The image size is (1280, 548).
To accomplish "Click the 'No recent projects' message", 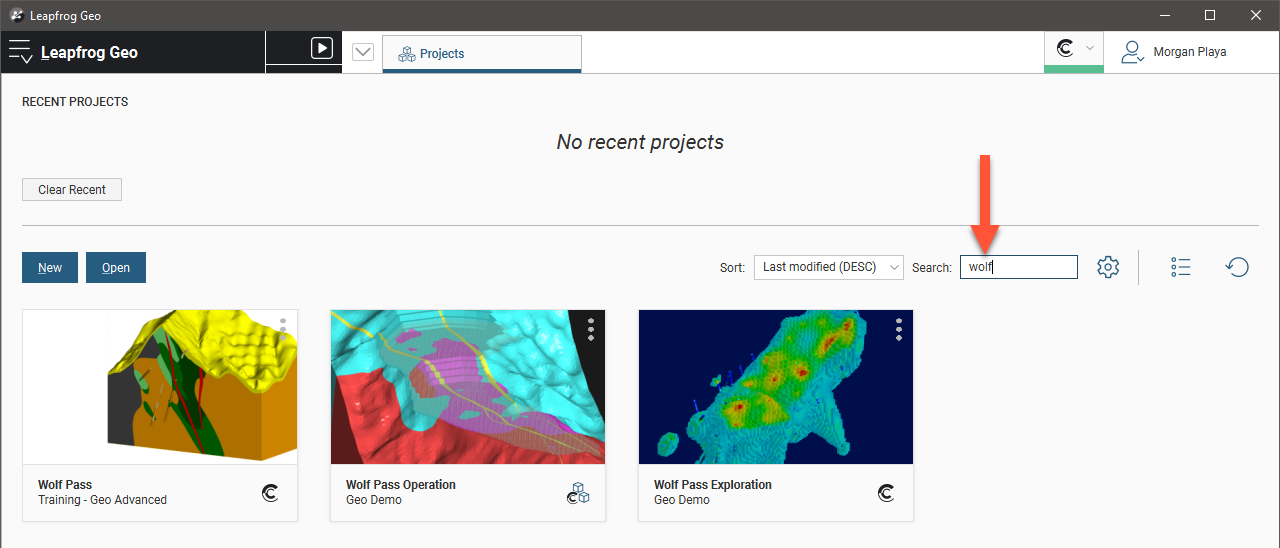I will [x=640, y=142].
